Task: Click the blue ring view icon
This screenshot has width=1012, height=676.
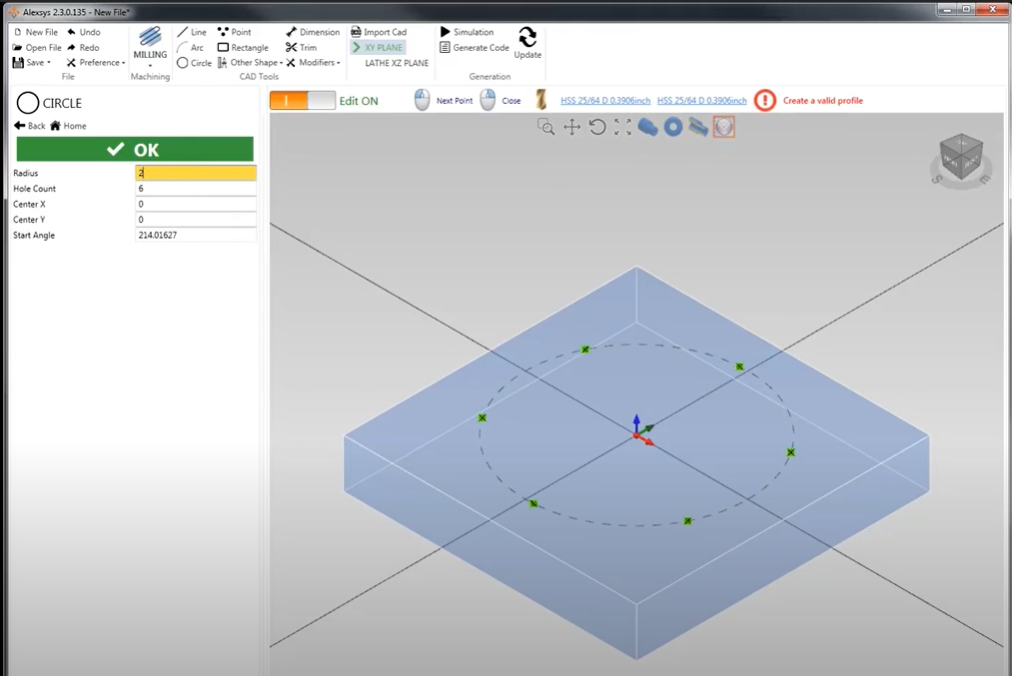Action: 673,127
